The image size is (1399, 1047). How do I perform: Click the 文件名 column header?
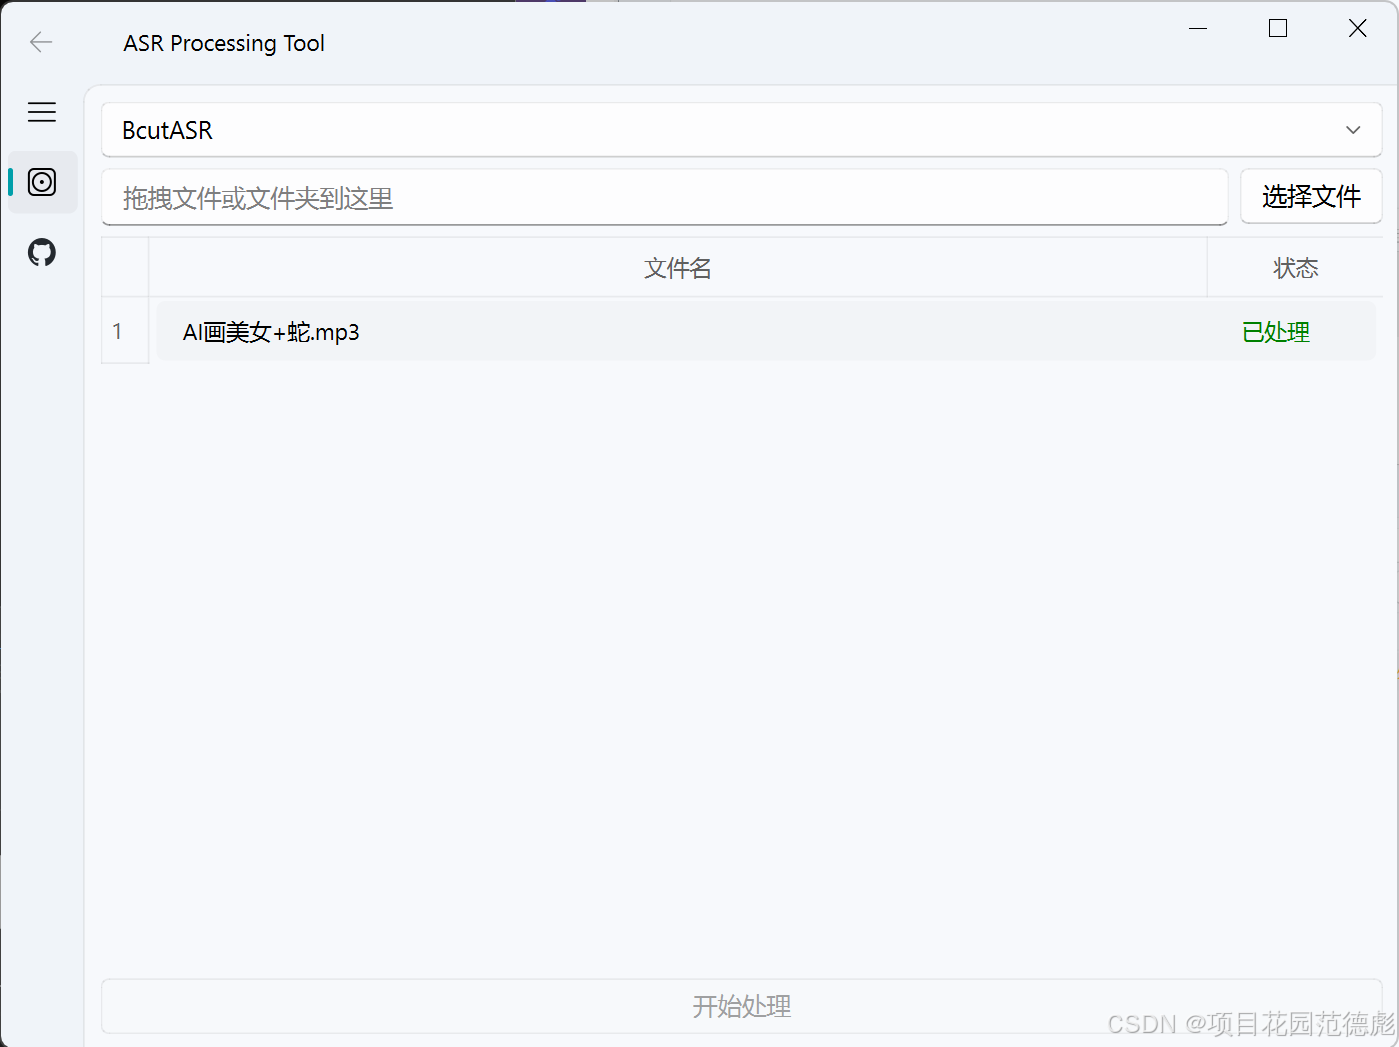coord(678,268)
